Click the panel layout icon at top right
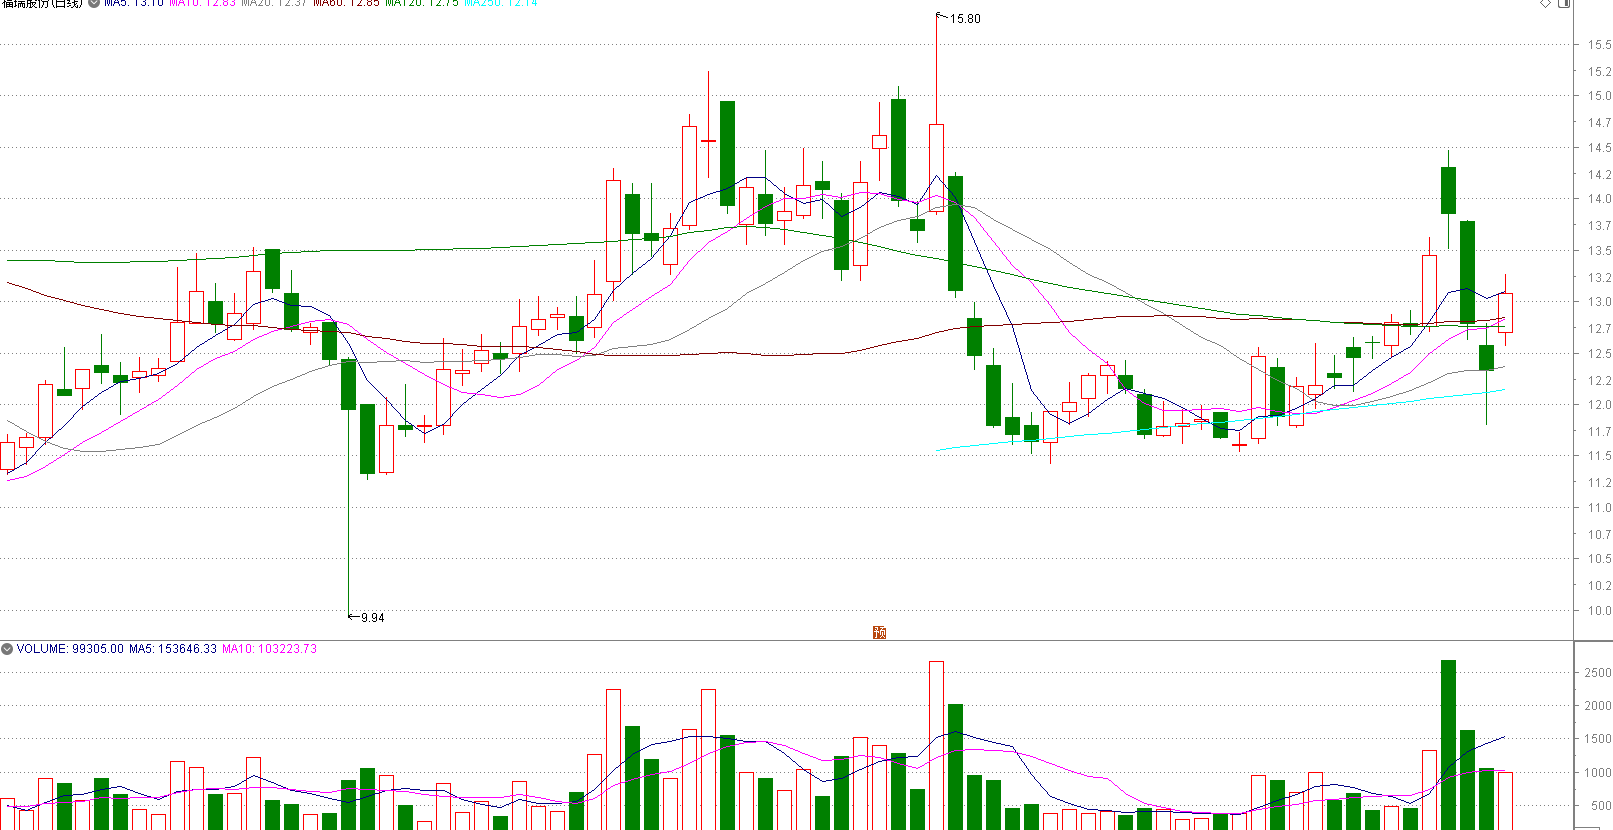 coord(1565,3)
